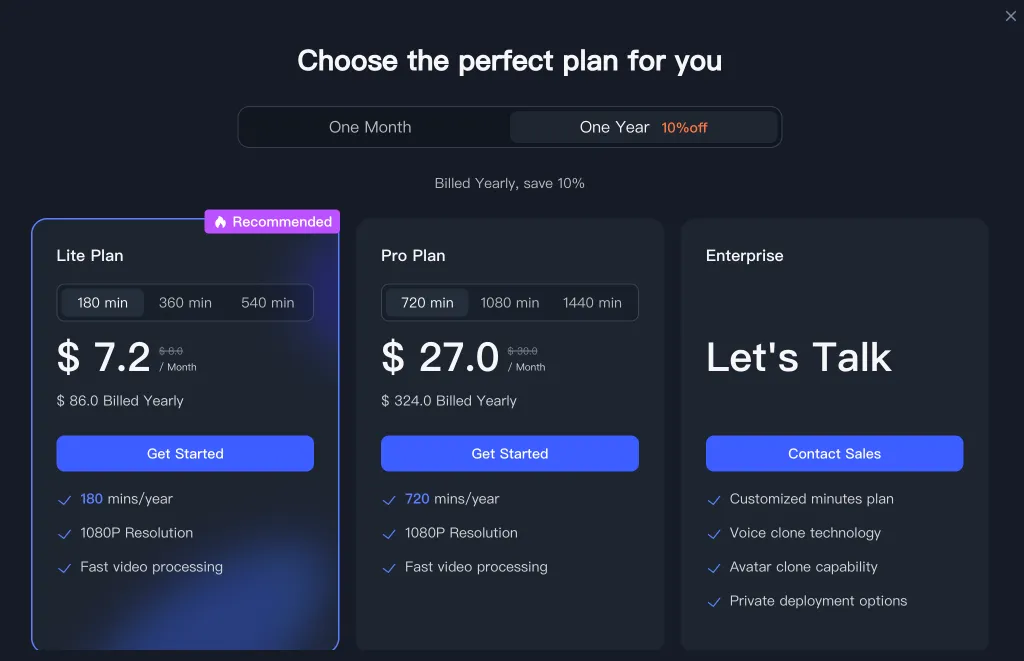Click the 10%off discount label
Image resolution: width=1024 pixels, height=661 pixels.
click(684, 128)
